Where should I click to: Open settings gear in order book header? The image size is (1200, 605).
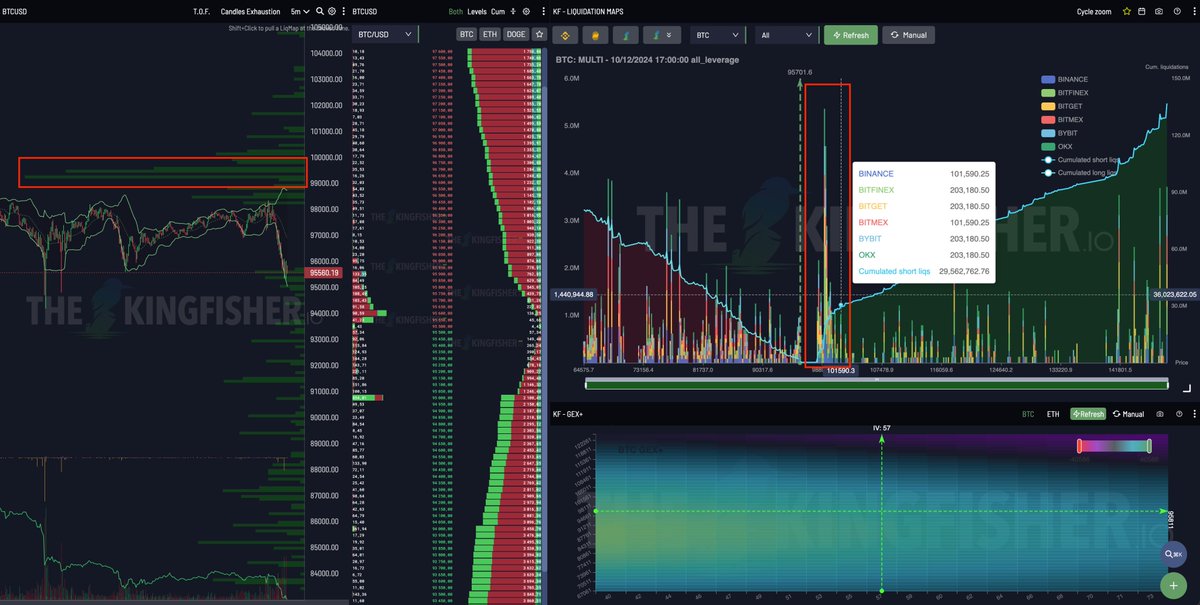point(527,11)
